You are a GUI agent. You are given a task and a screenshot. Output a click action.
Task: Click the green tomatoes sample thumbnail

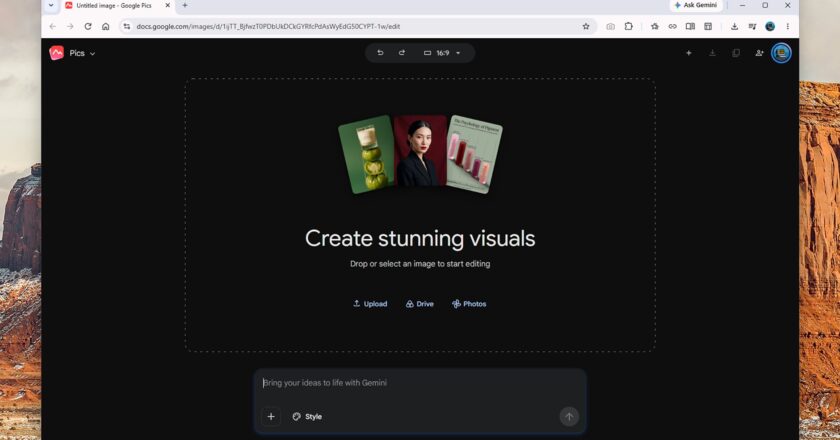[x=367, y=154]
